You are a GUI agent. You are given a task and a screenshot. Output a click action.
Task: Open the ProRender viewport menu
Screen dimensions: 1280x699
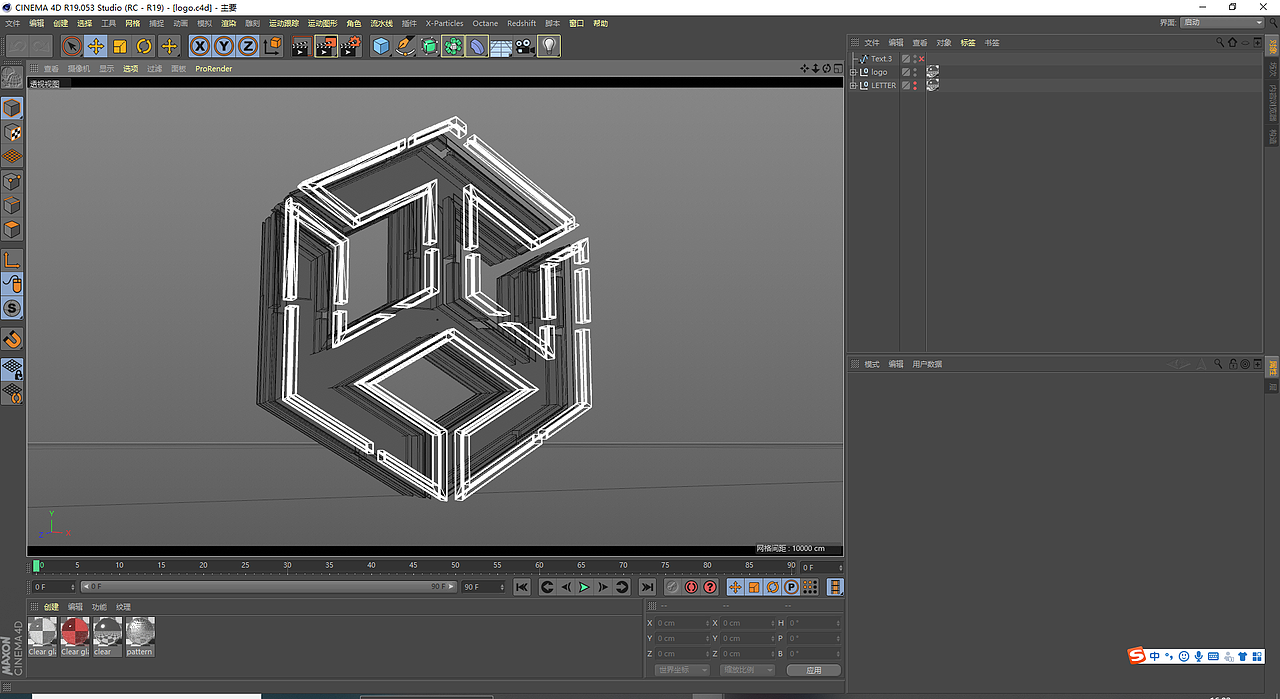[213, 69]
